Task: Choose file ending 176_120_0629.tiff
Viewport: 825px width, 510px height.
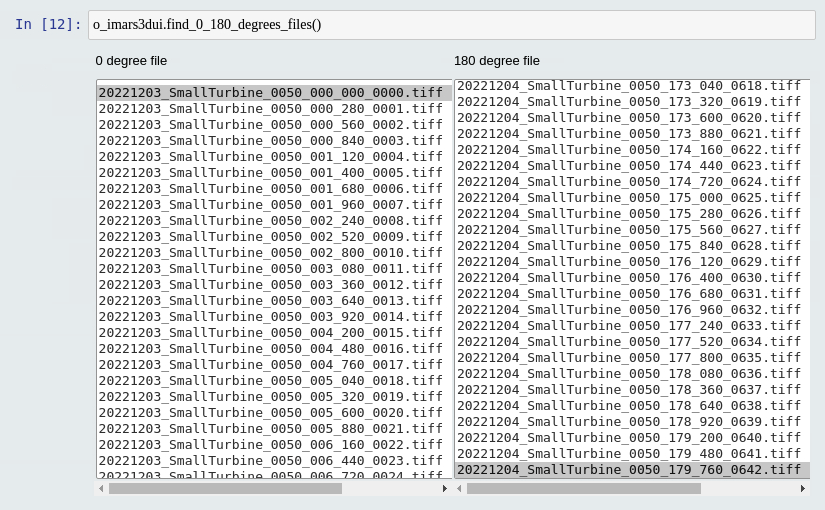Action: 628,261
